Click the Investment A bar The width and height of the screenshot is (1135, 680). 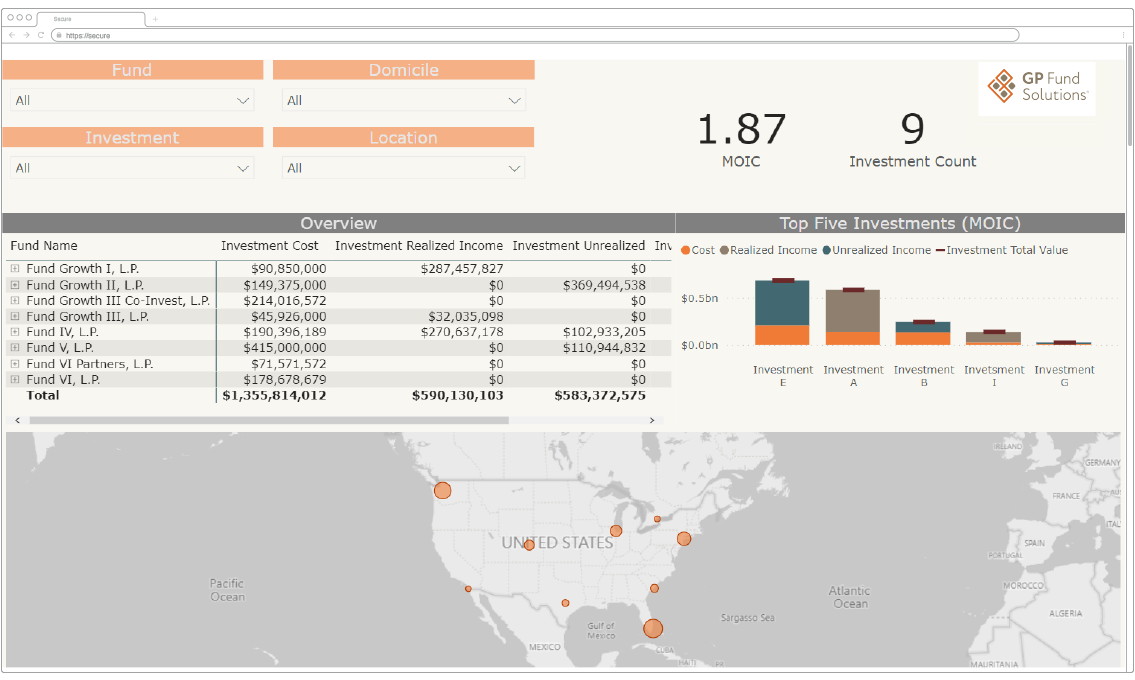coord(853,317)
